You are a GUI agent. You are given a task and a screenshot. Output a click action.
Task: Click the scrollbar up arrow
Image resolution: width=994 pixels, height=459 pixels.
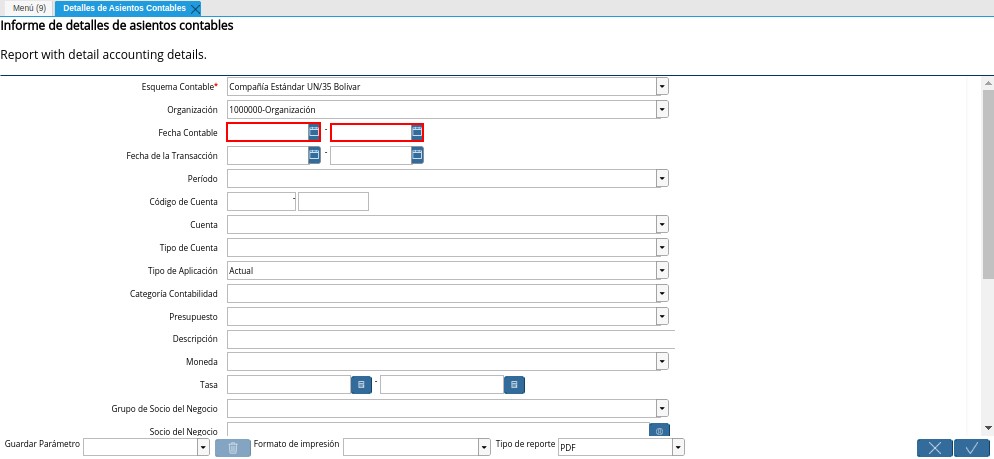(988, 83)
